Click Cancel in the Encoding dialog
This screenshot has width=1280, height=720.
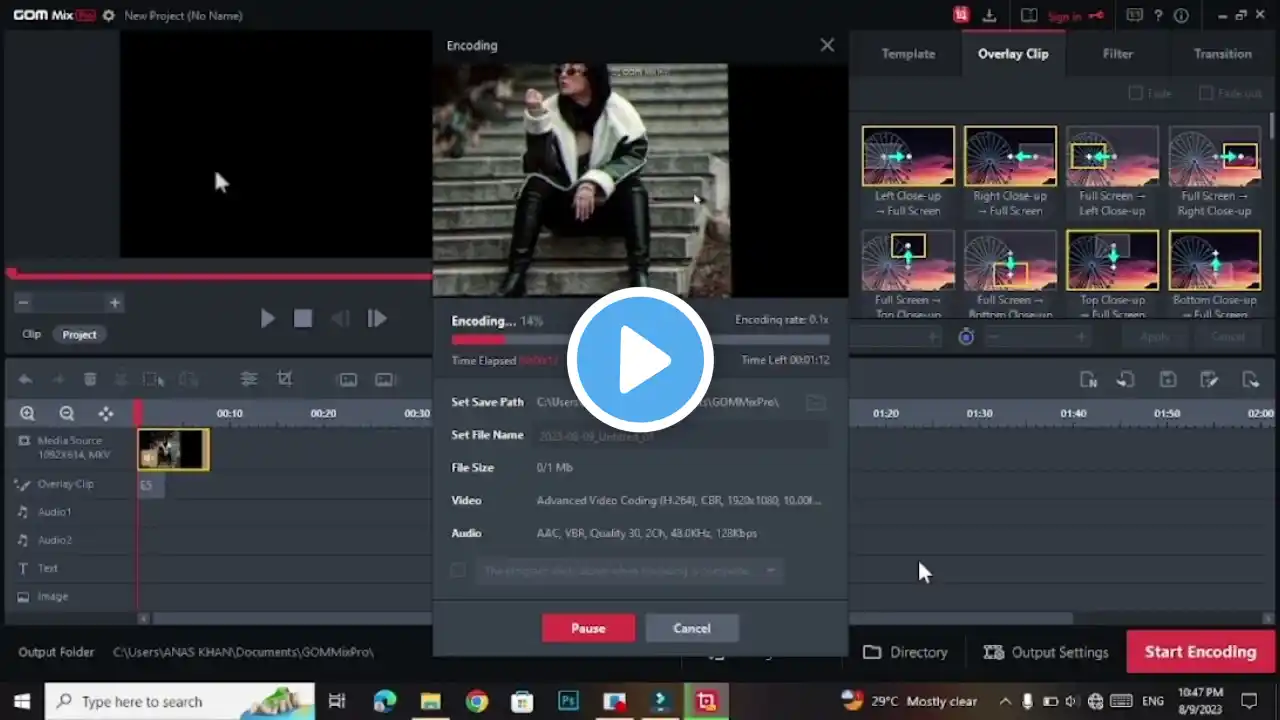691,628
